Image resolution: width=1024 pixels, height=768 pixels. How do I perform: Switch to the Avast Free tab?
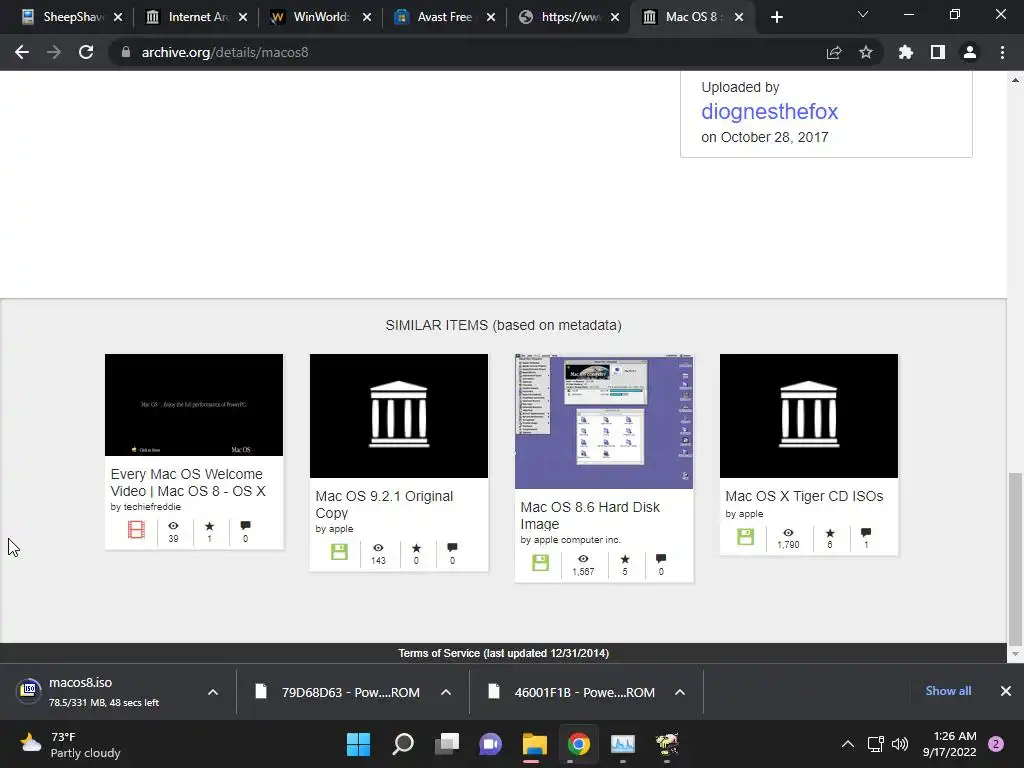[436, 17]
